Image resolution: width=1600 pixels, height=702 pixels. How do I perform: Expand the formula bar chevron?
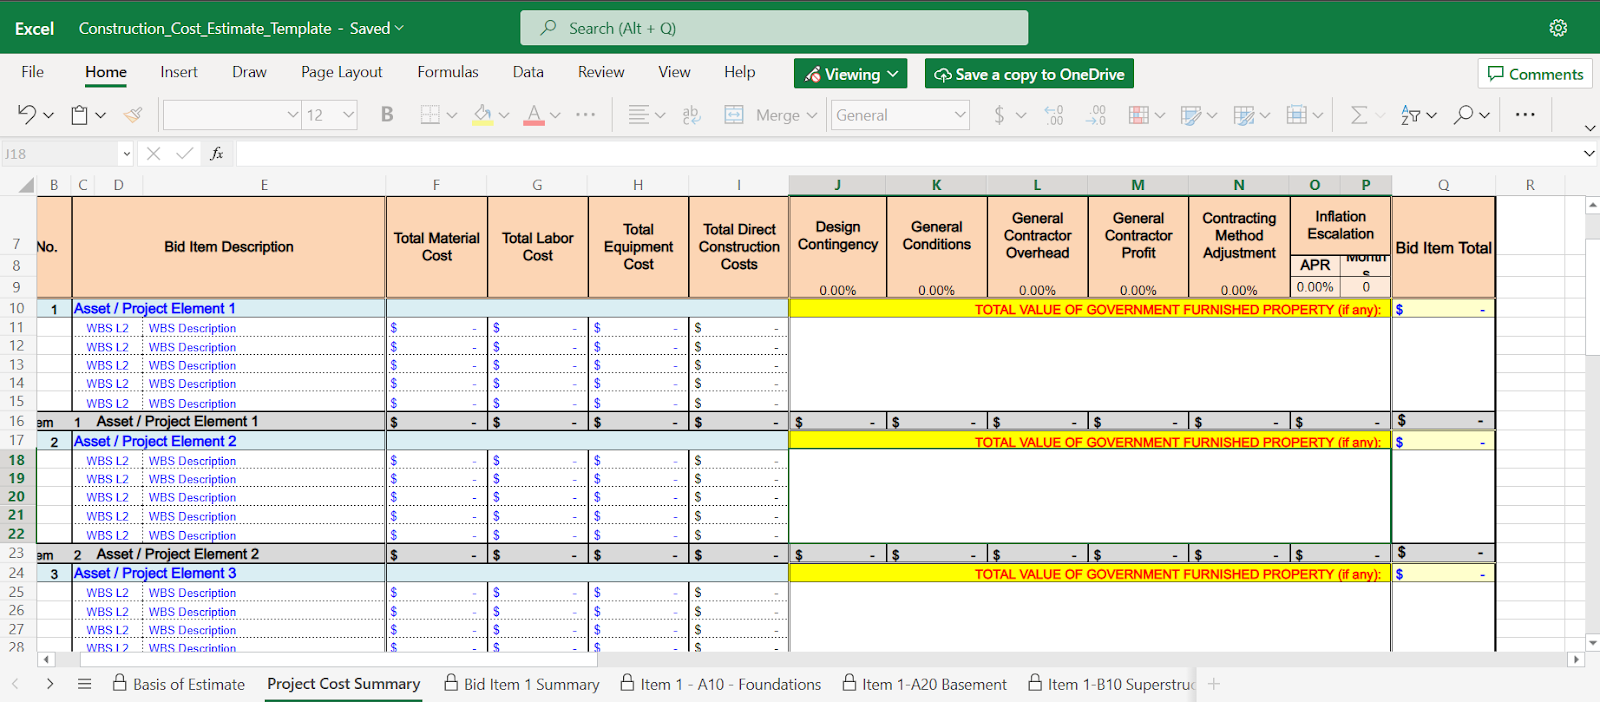tap(1589, 154)
